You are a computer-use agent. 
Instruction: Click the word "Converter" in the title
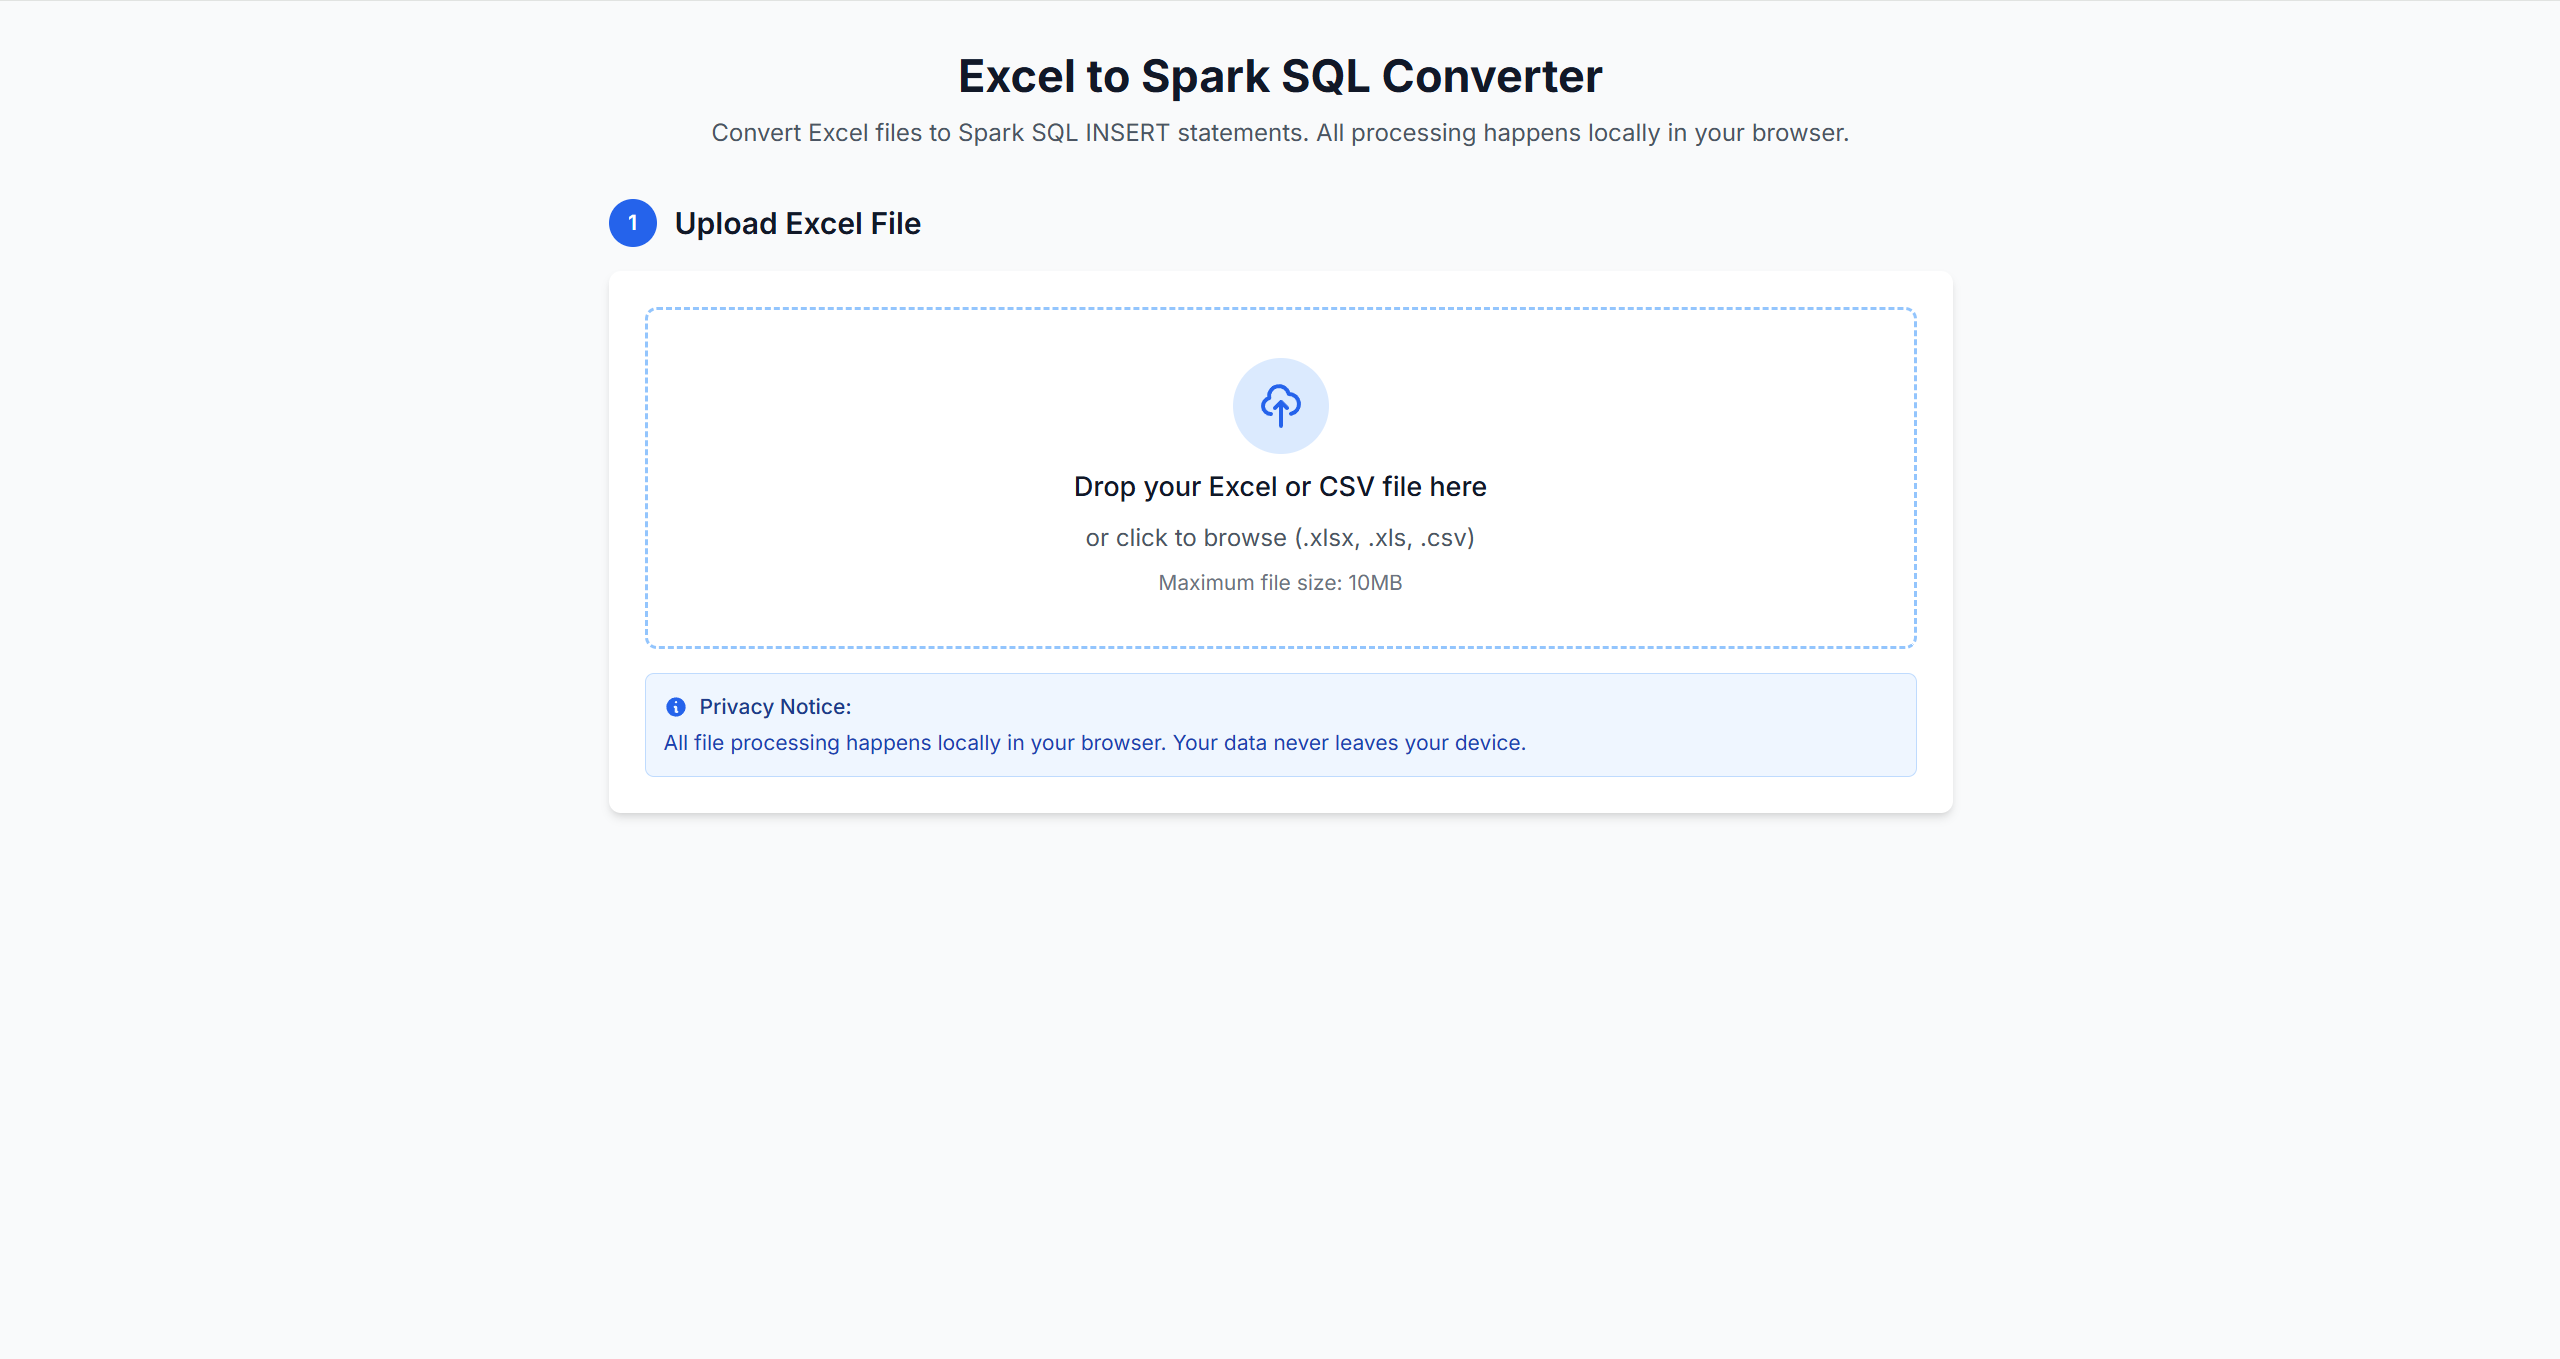coord(1492,76)
